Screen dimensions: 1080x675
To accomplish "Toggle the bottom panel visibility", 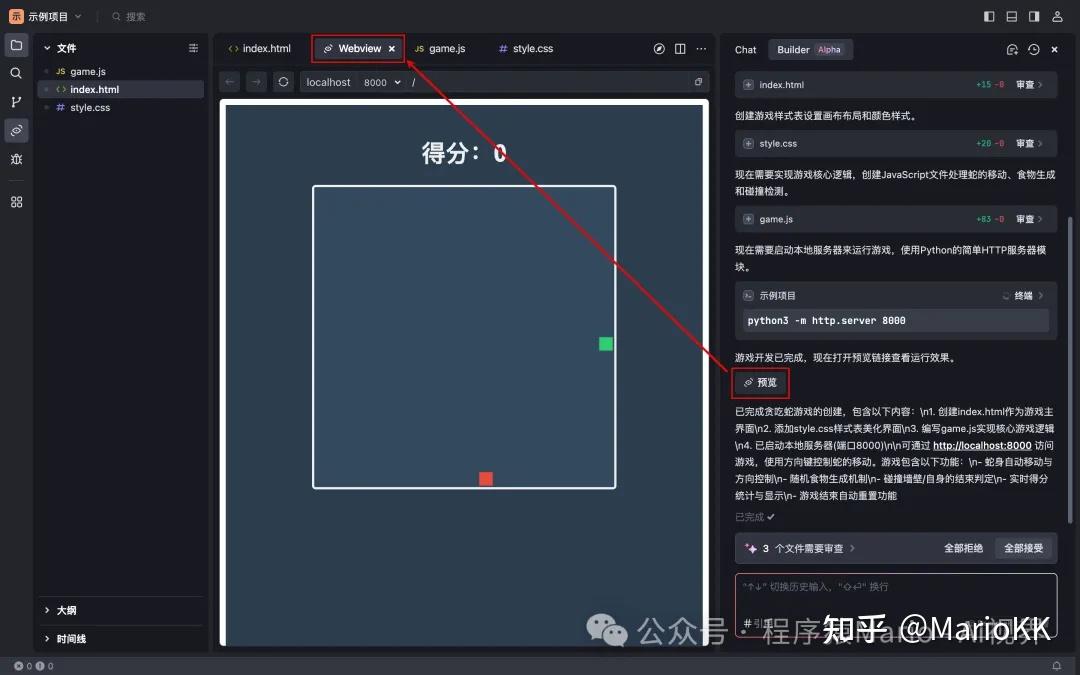I will pyautogui.click(x=1012, y=15).
